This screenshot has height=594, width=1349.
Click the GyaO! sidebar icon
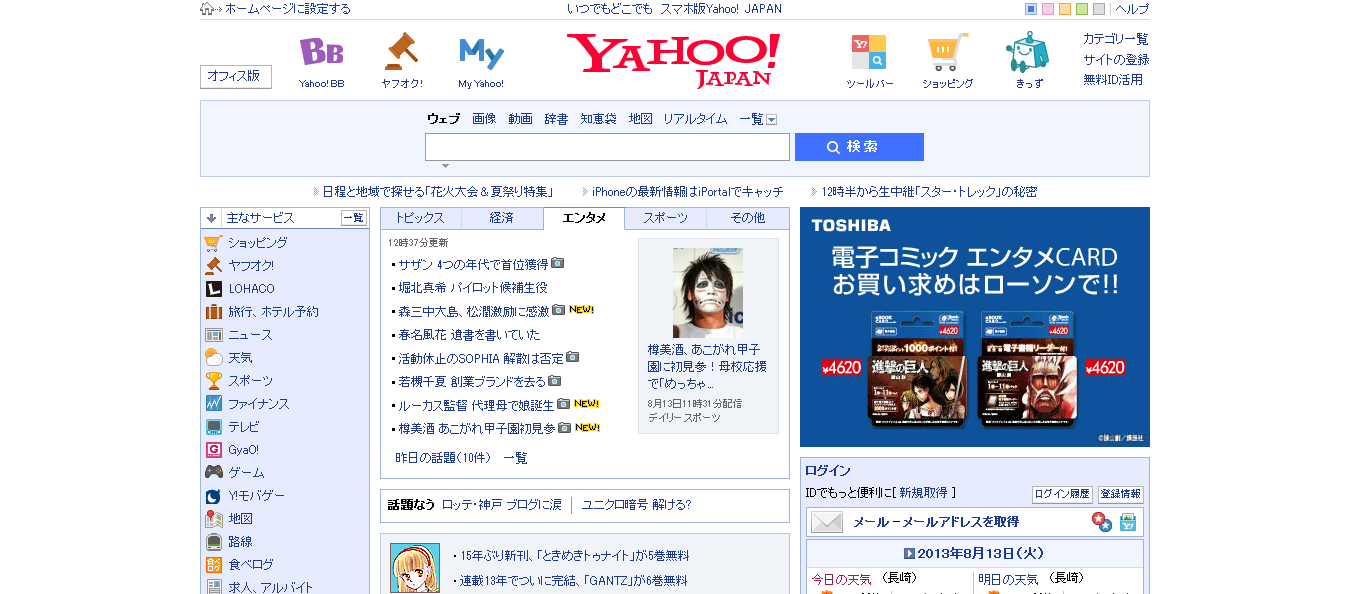pyautogui.click(x=213, y=449)
